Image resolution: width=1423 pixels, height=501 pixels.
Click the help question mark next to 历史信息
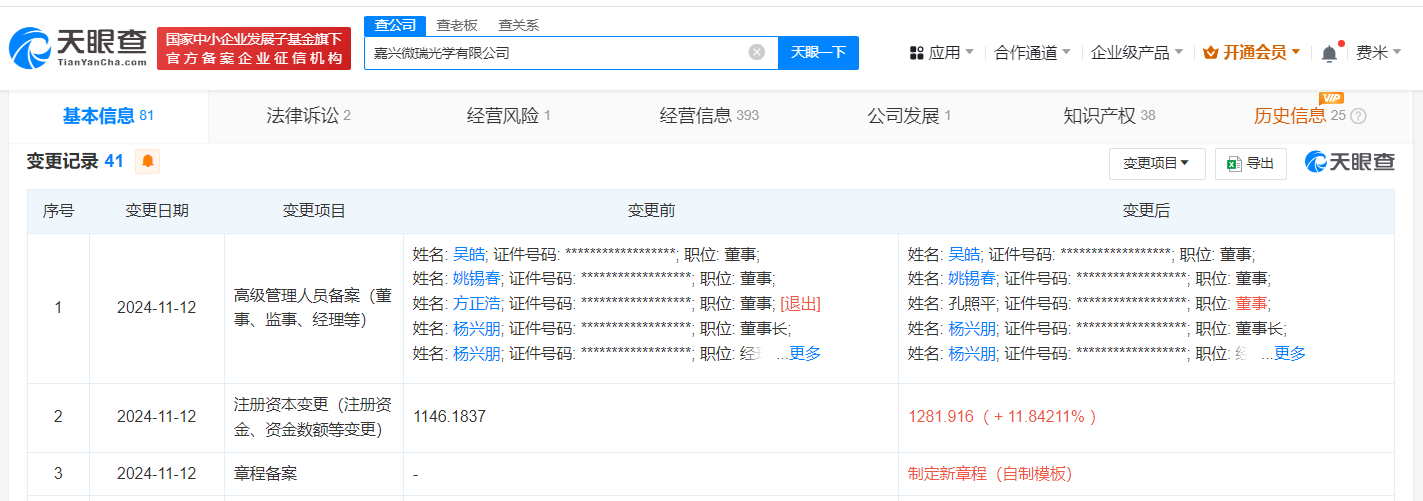(x=1358, y=116)
